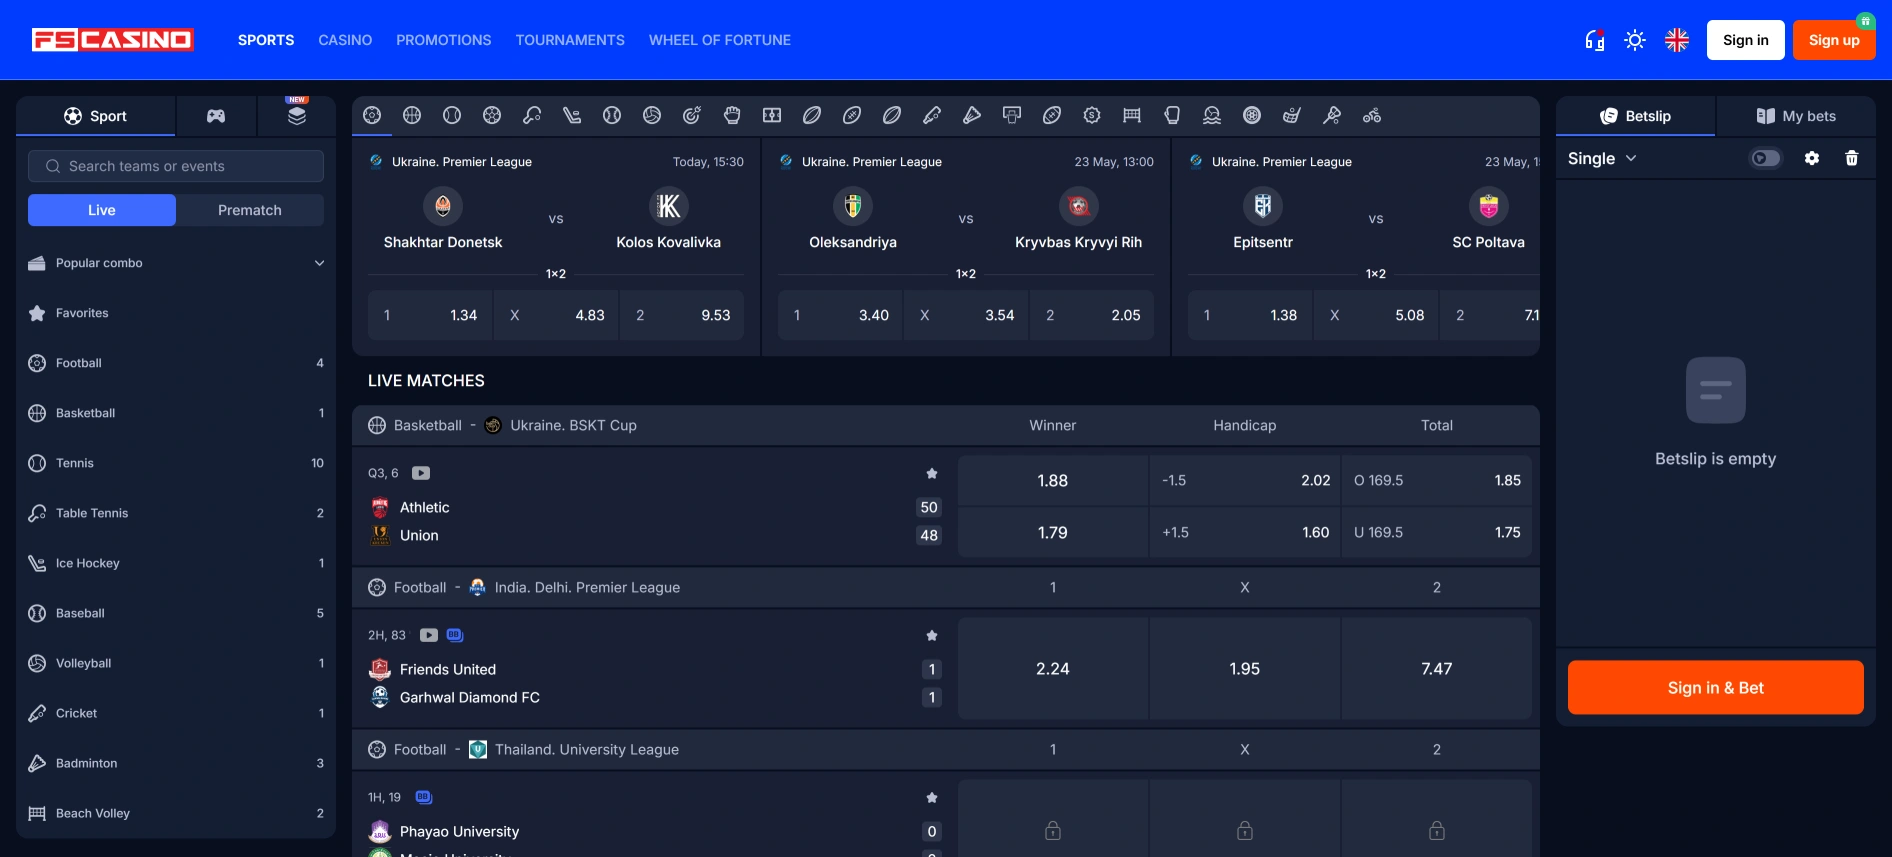Open live video stream for Friends United match
The image size is (1892, 857).
click(x=429, y=635)
